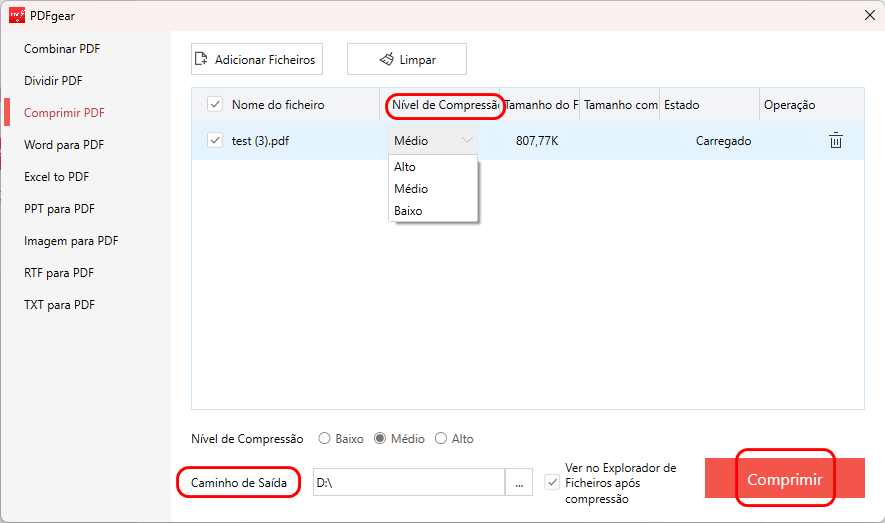
Task: Close the PDFgear window
Action: click(870, 15)
